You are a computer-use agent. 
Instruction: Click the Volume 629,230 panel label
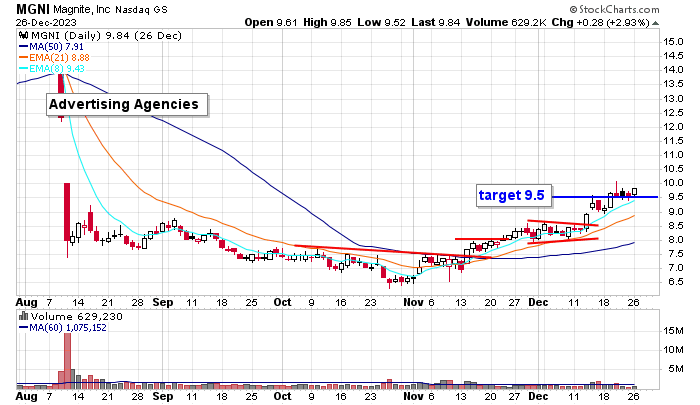pyautogui.click(x=76, y=317)
